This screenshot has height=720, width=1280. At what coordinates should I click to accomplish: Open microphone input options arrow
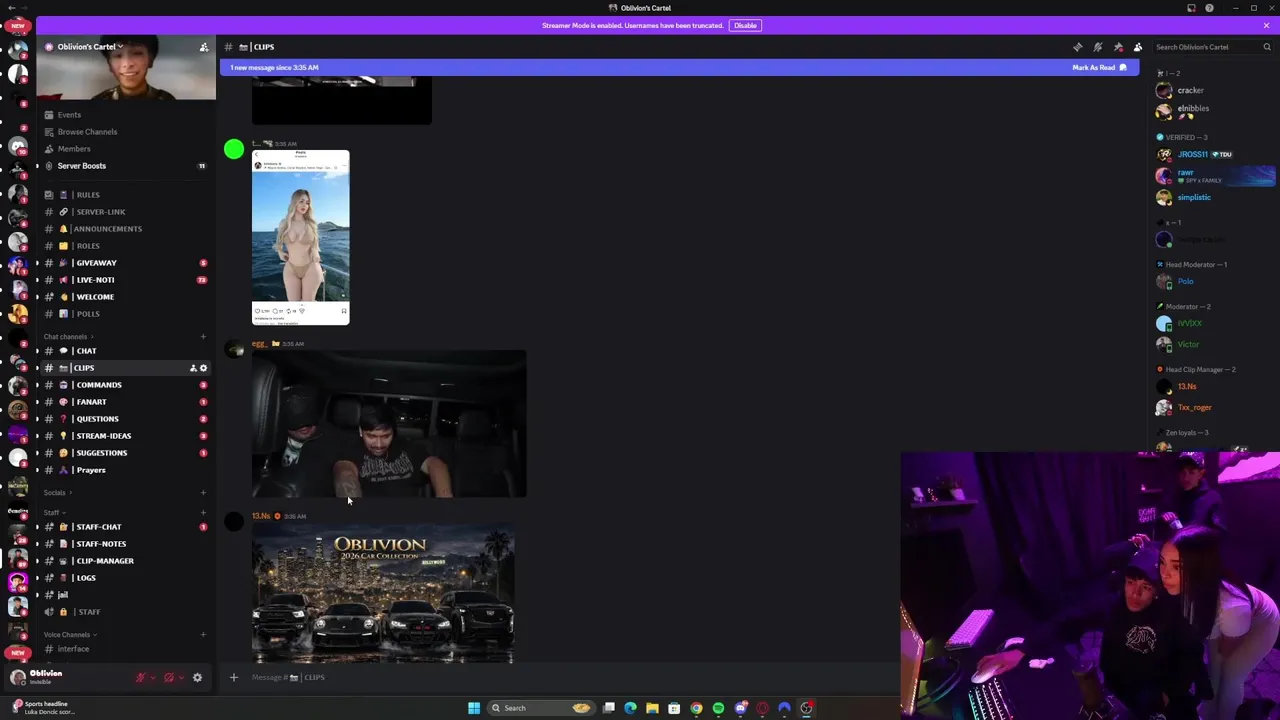pyautogui.click(x=152, y=678)
